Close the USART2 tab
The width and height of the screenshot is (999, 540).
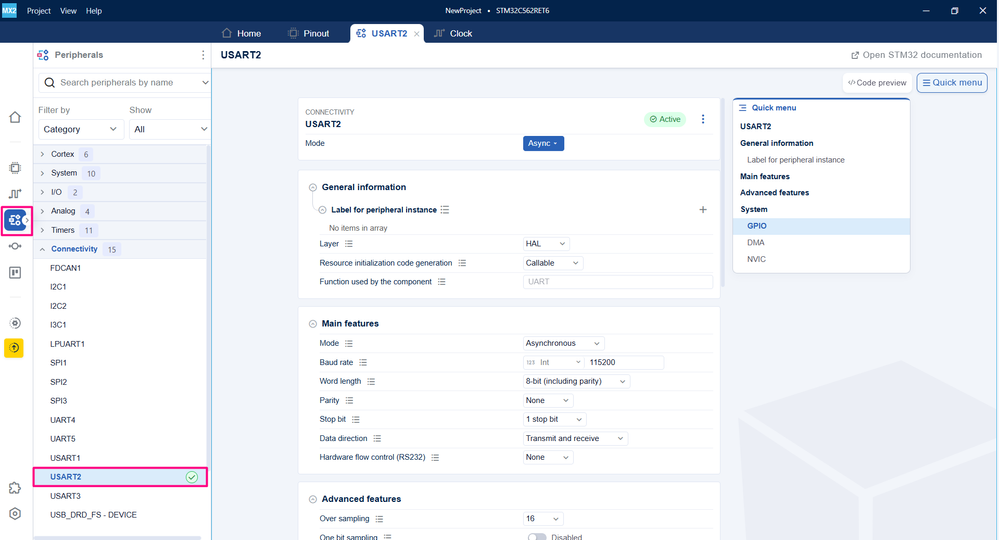click(x=417, y=34)
